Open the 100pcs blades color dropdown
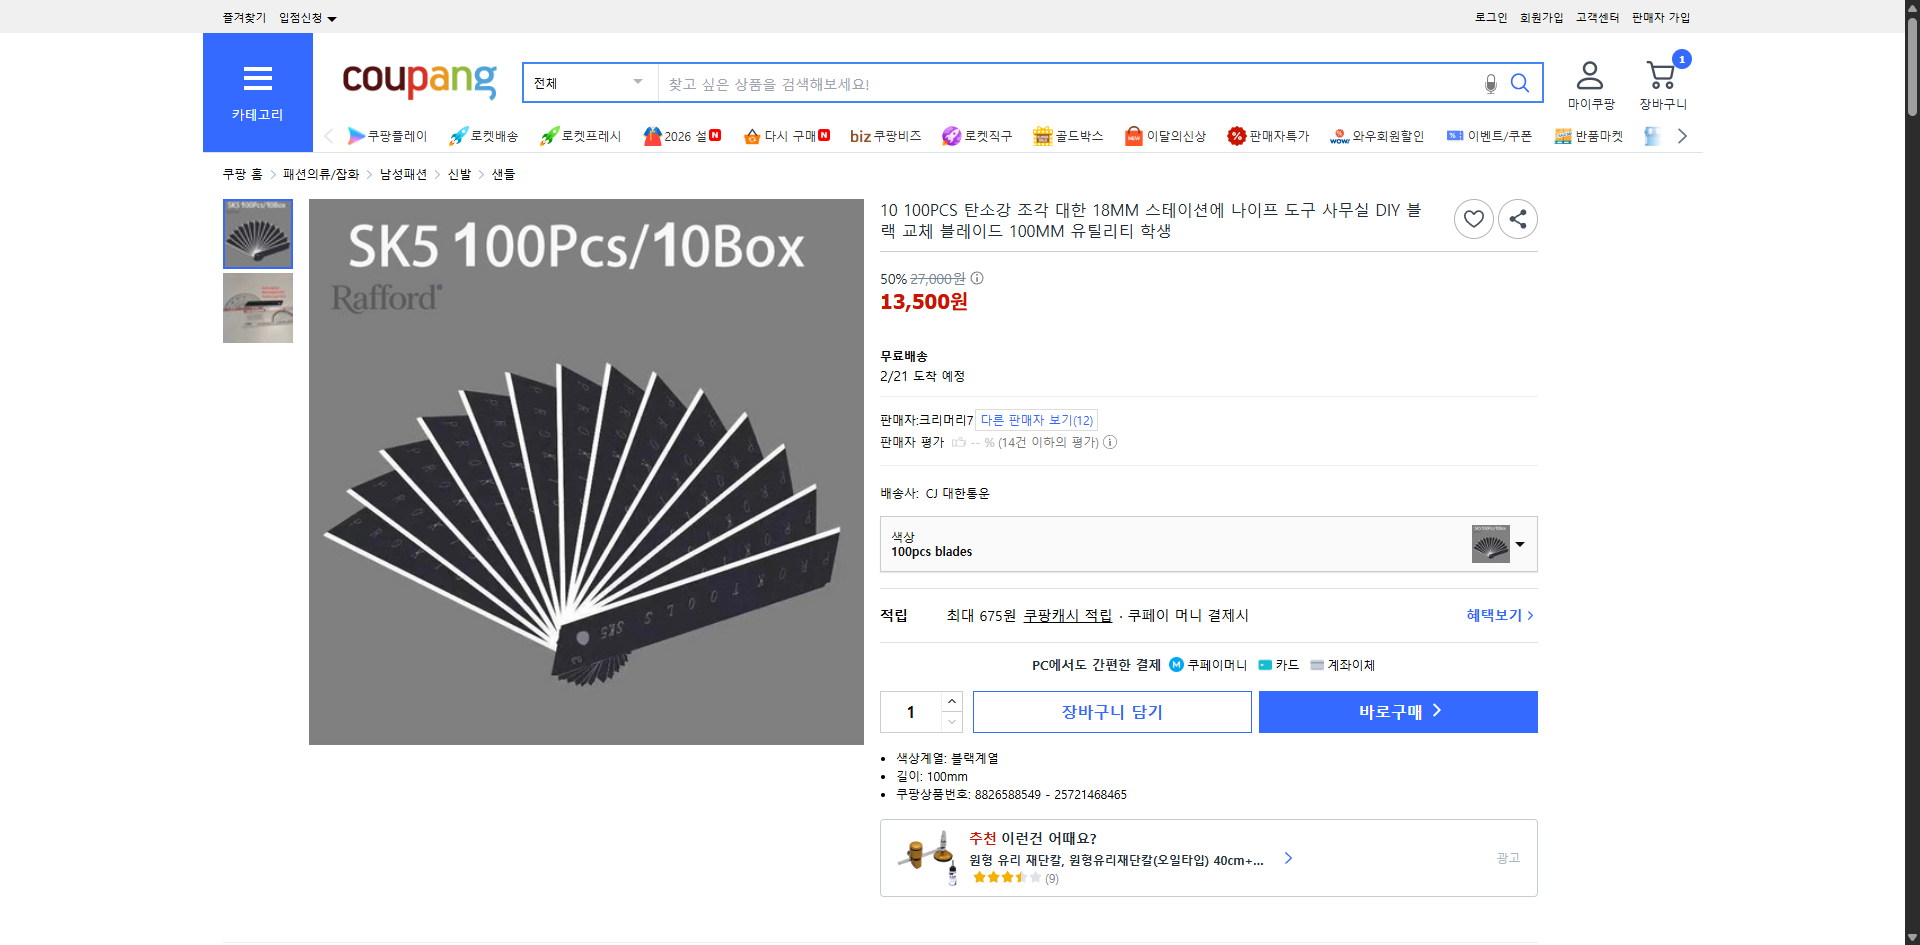1920x945 pixels. [x=1520, y=544]
